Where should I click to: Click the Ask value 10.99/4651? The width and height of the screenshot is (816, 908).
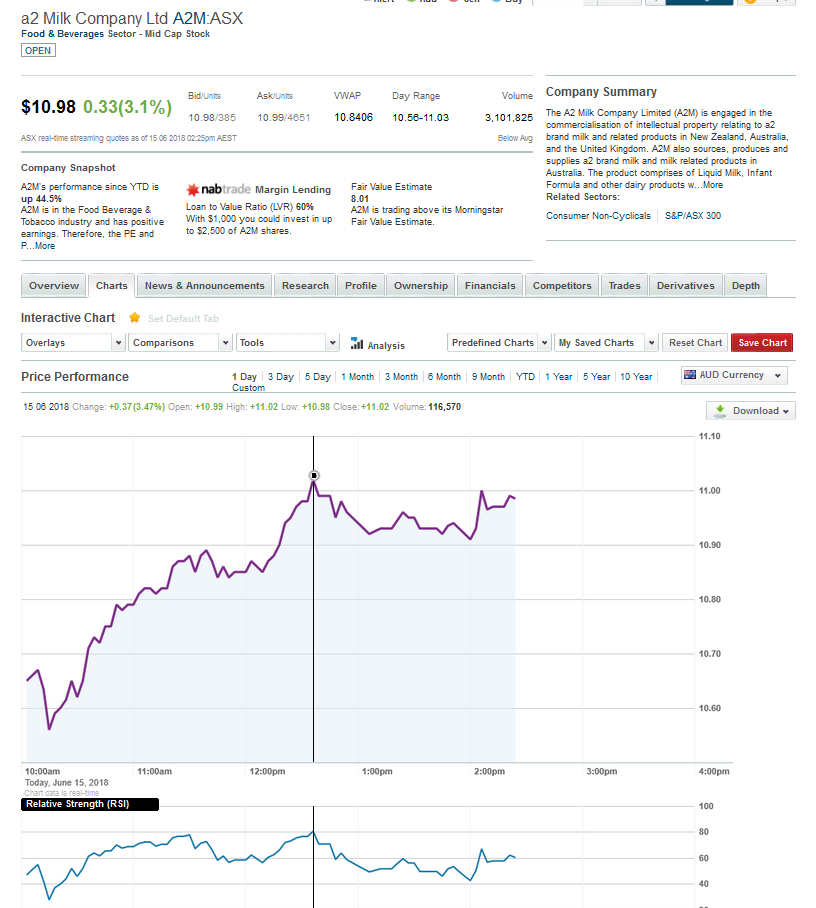pos(284,118)
